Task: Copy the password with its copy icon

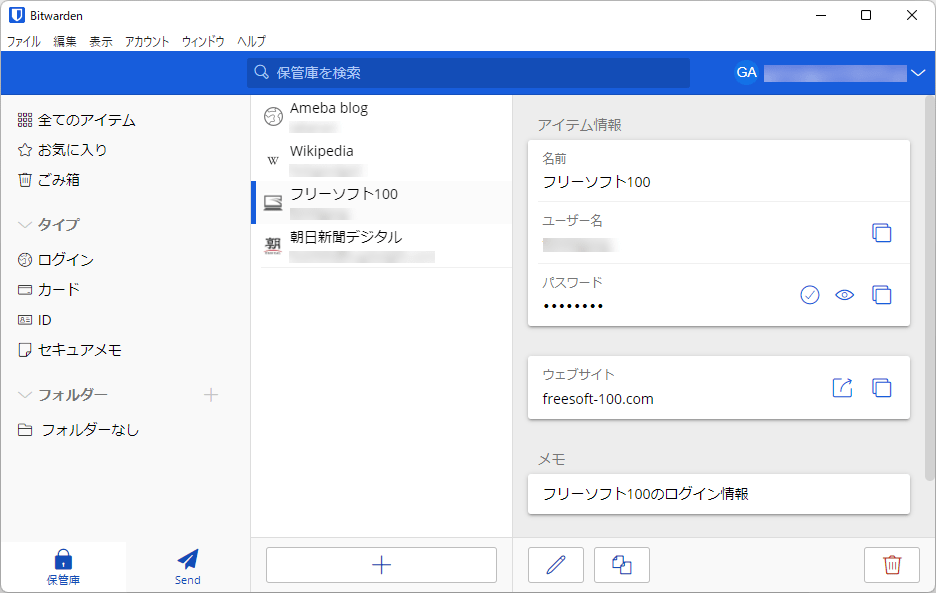Action: (x=882, y=295)
